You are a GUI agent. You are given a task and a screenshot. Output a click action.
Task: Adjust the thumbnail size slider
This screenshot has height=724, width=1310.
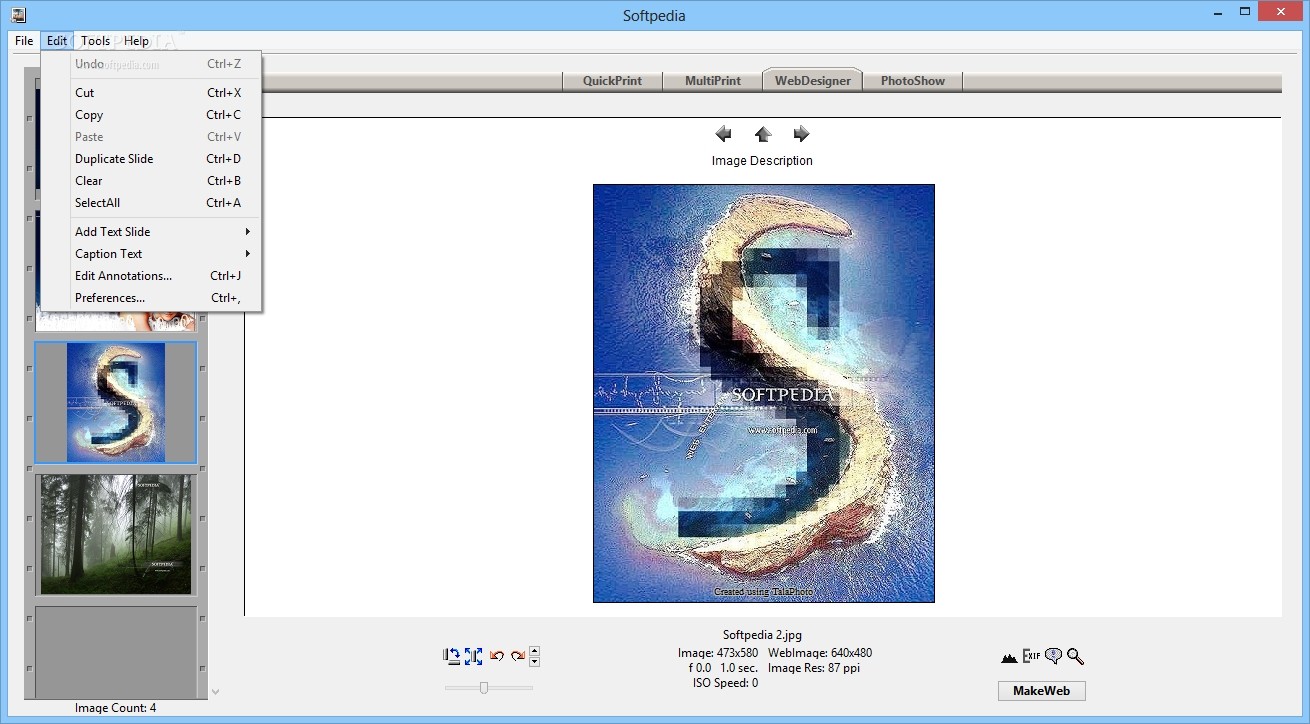point(484,687)
